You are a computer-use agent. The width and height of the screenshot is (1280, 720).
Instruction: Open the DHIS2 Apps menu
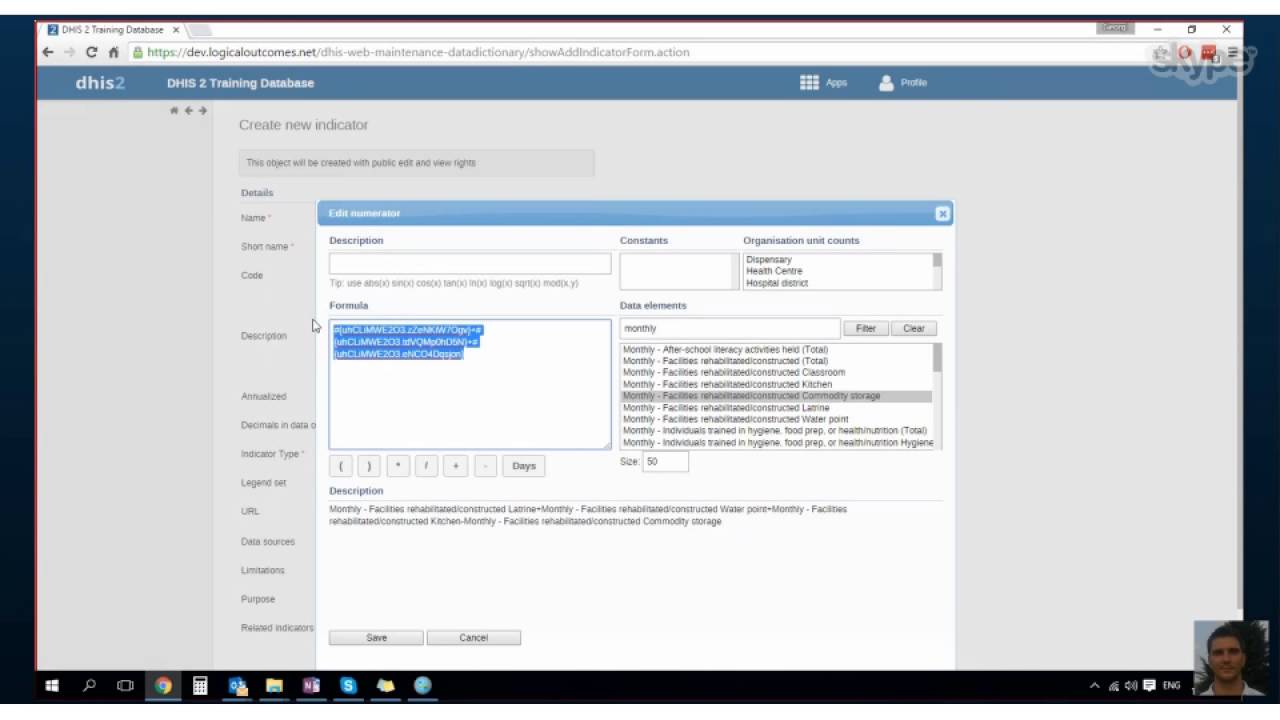tap(823, 83)
